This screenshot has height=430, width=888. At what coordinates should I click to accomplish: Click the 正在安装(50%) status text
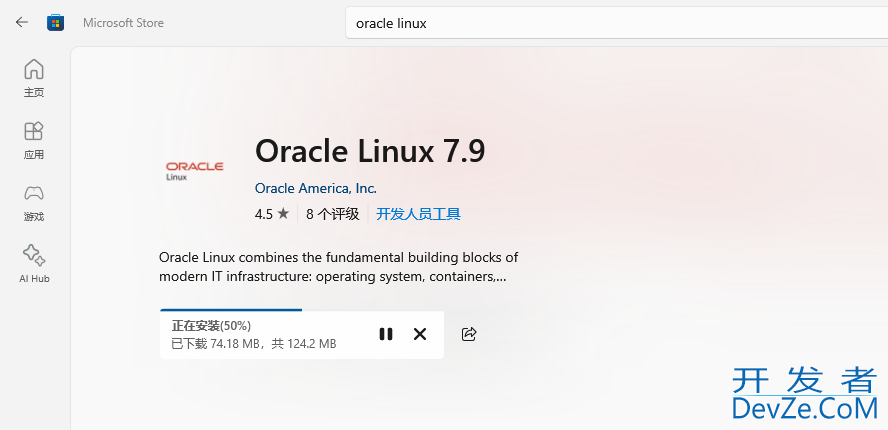click(211, 326)
